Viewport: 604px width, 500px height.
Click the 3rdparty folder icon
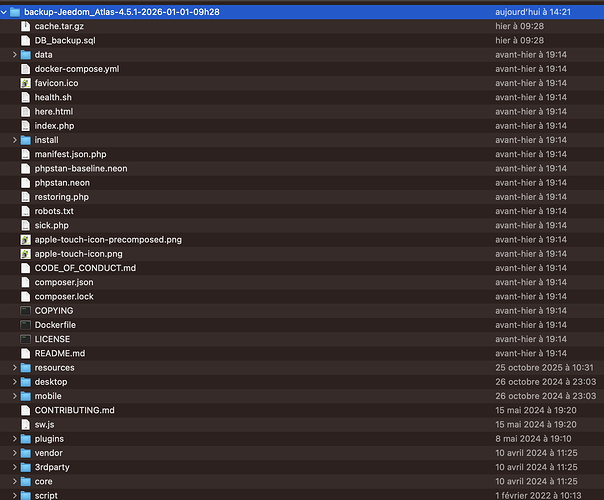click(25, 467)
